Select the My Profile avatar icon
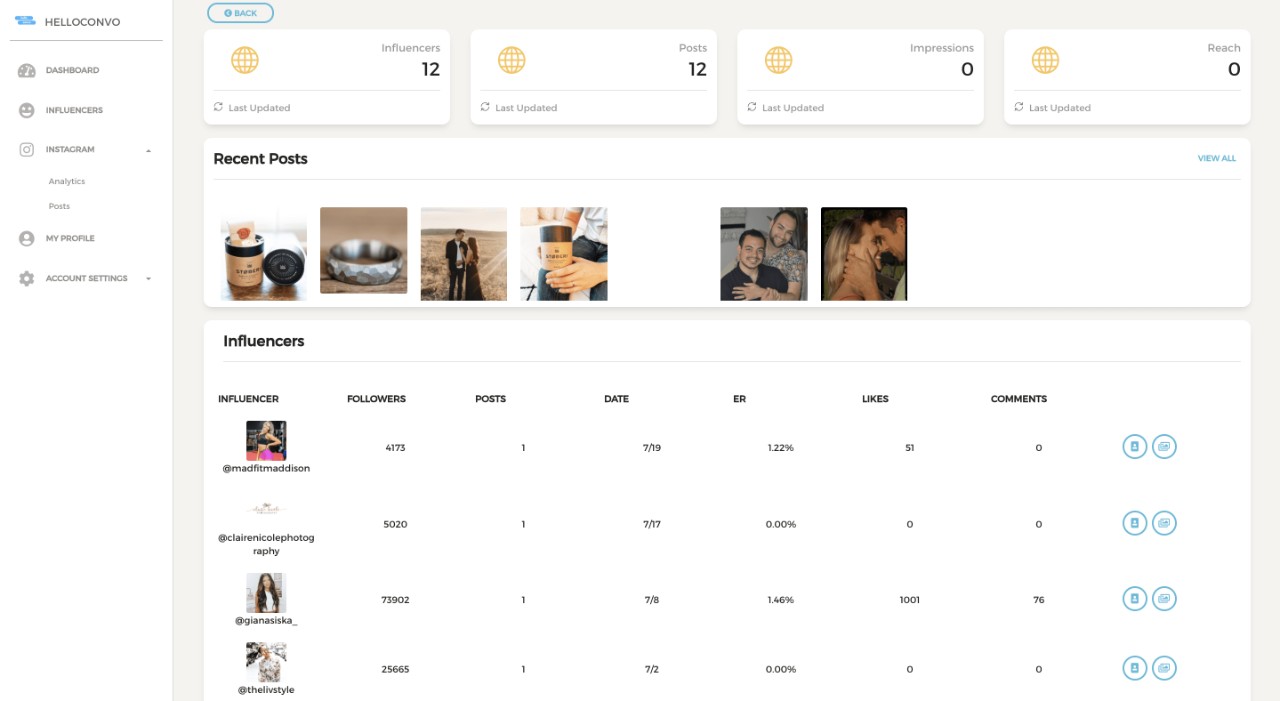The width and height of the screenshot is (1280, 701). coord(25,238)
